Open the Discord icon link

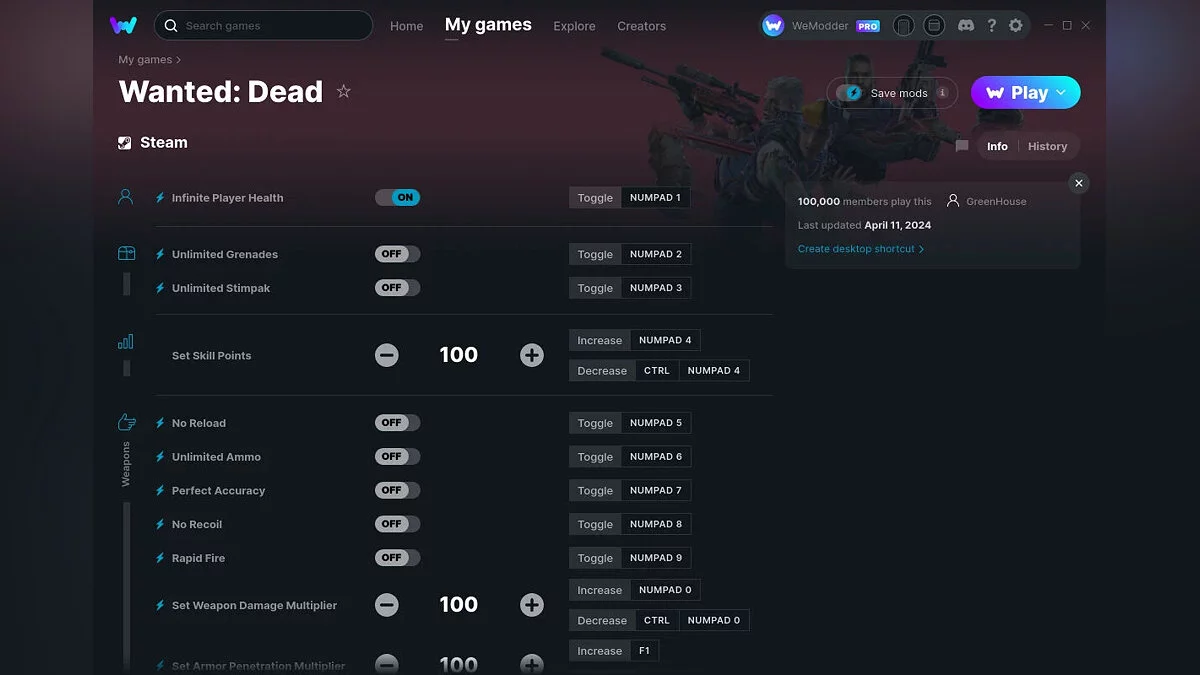[x=966, y=26]
